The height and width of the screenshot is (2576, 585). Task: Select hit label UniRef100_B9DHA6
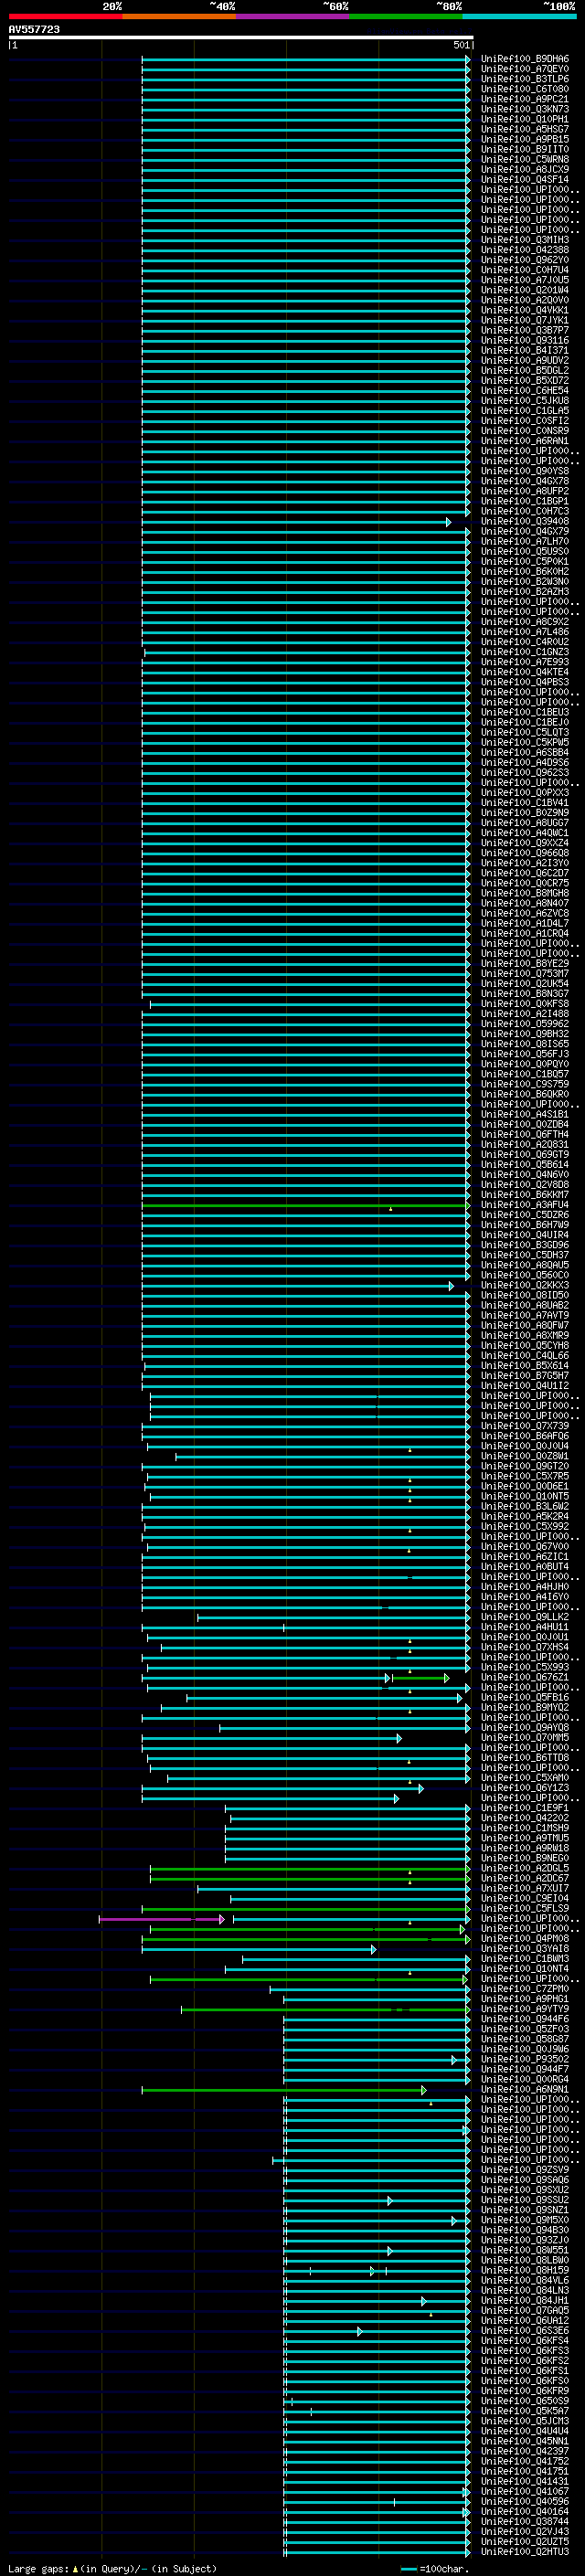pos(525,59)
